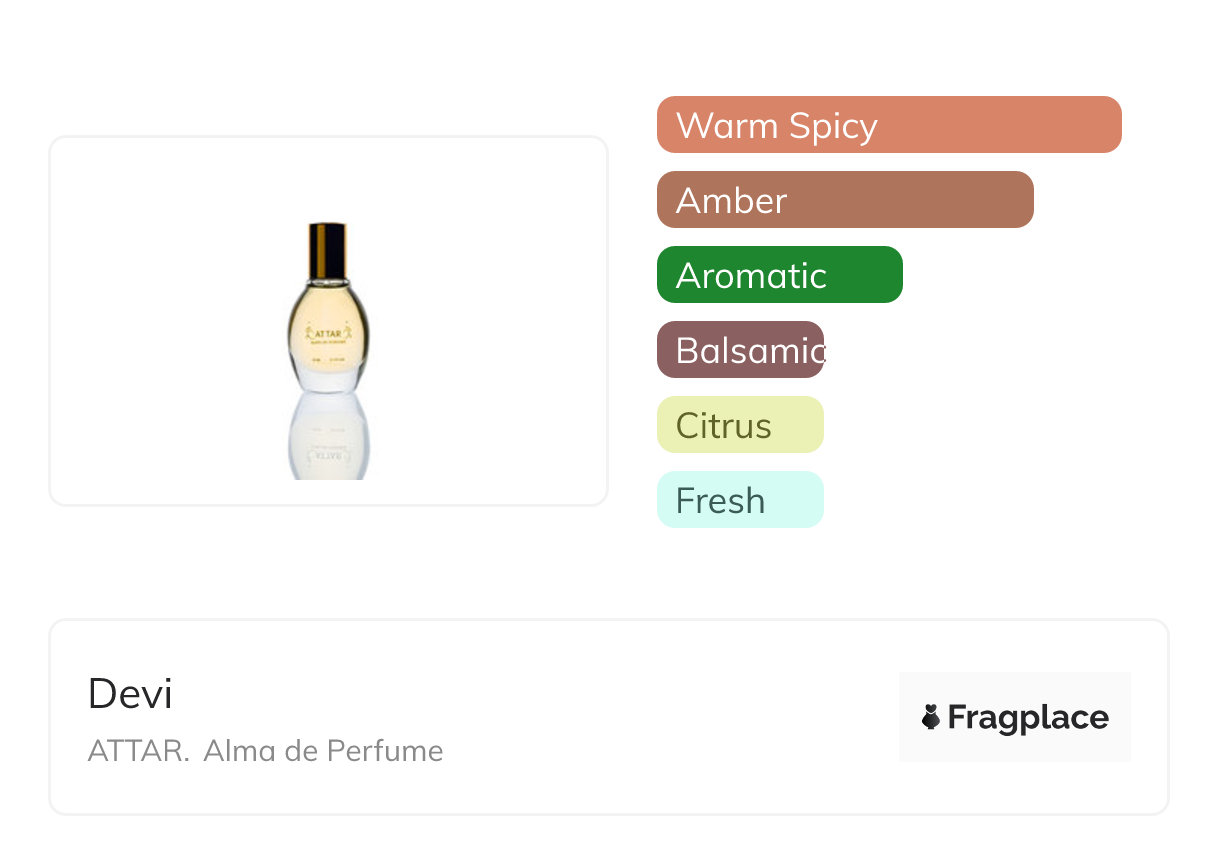Select the Balsamic accord bar
The image size is (1218, 864).
coord(740,350)
